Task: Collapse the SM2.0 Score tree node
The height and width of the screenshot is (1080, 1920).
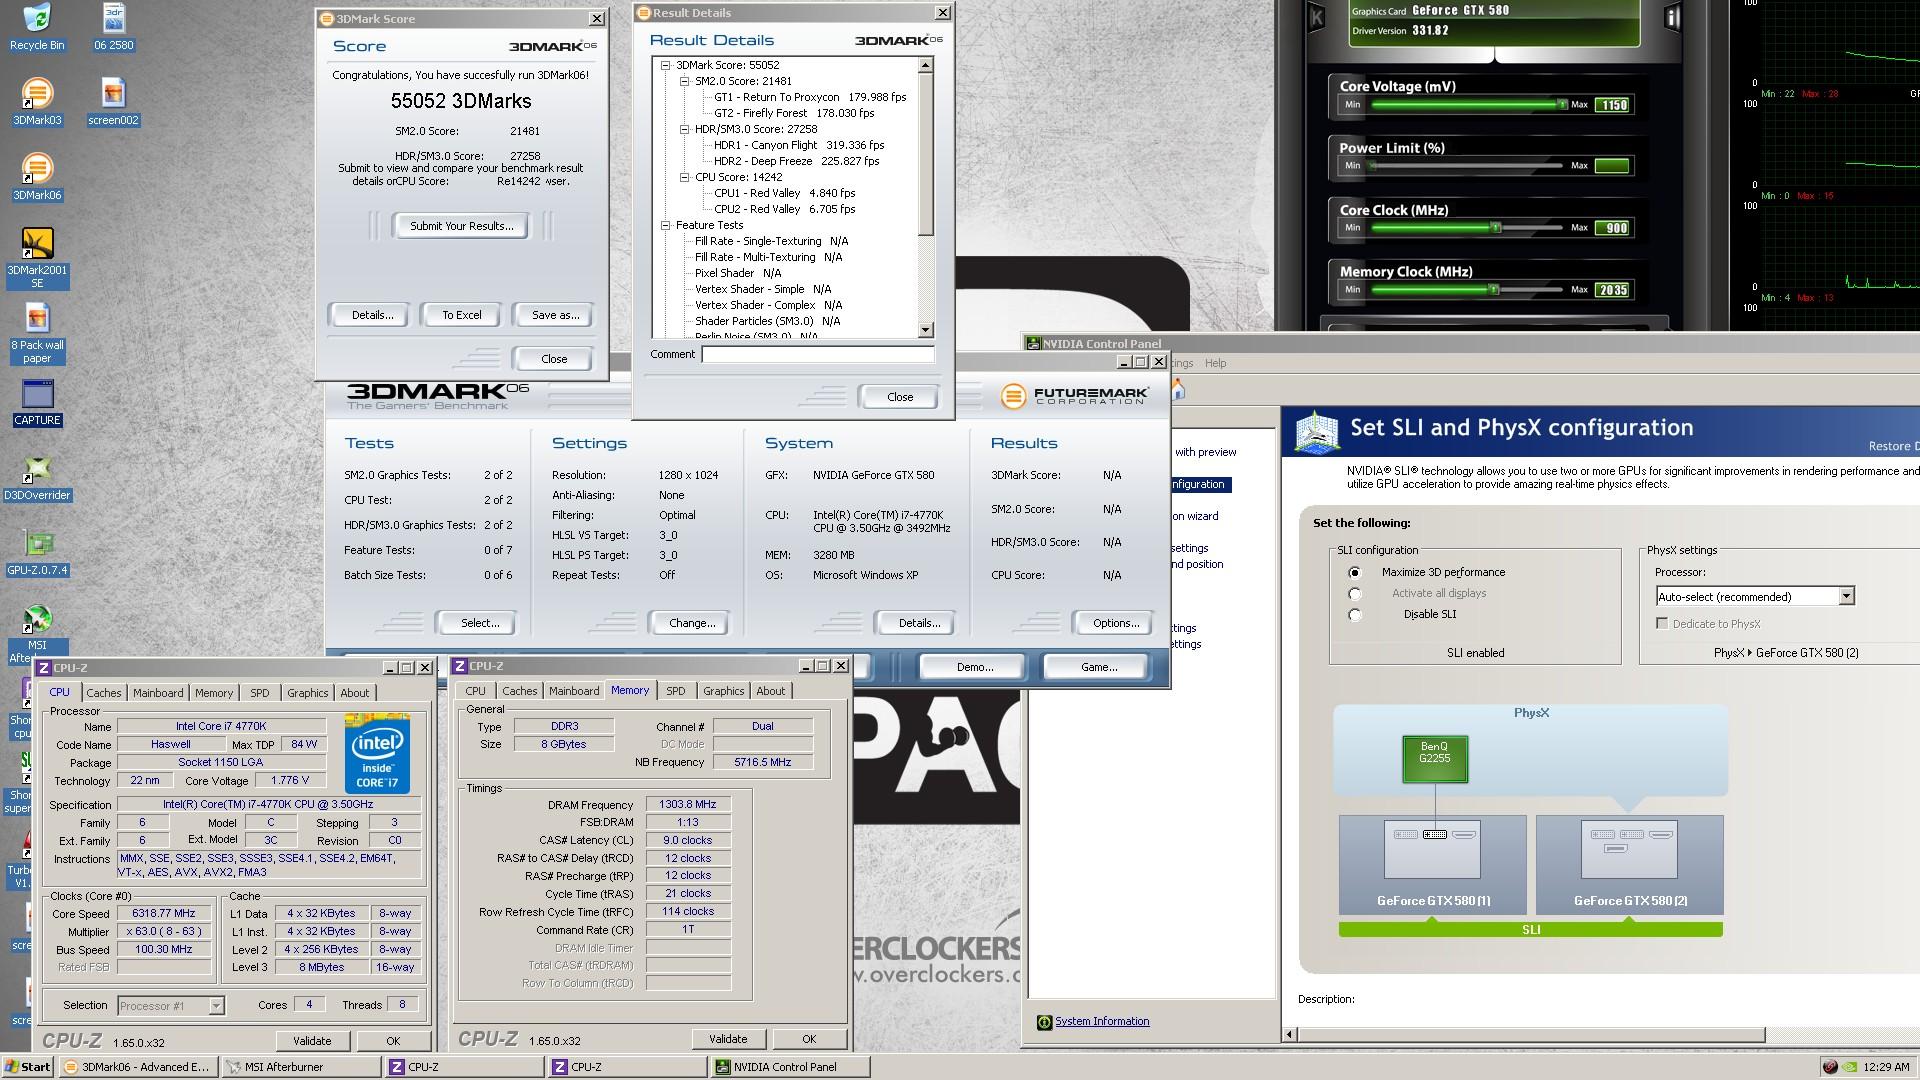Action: [685, 81]
